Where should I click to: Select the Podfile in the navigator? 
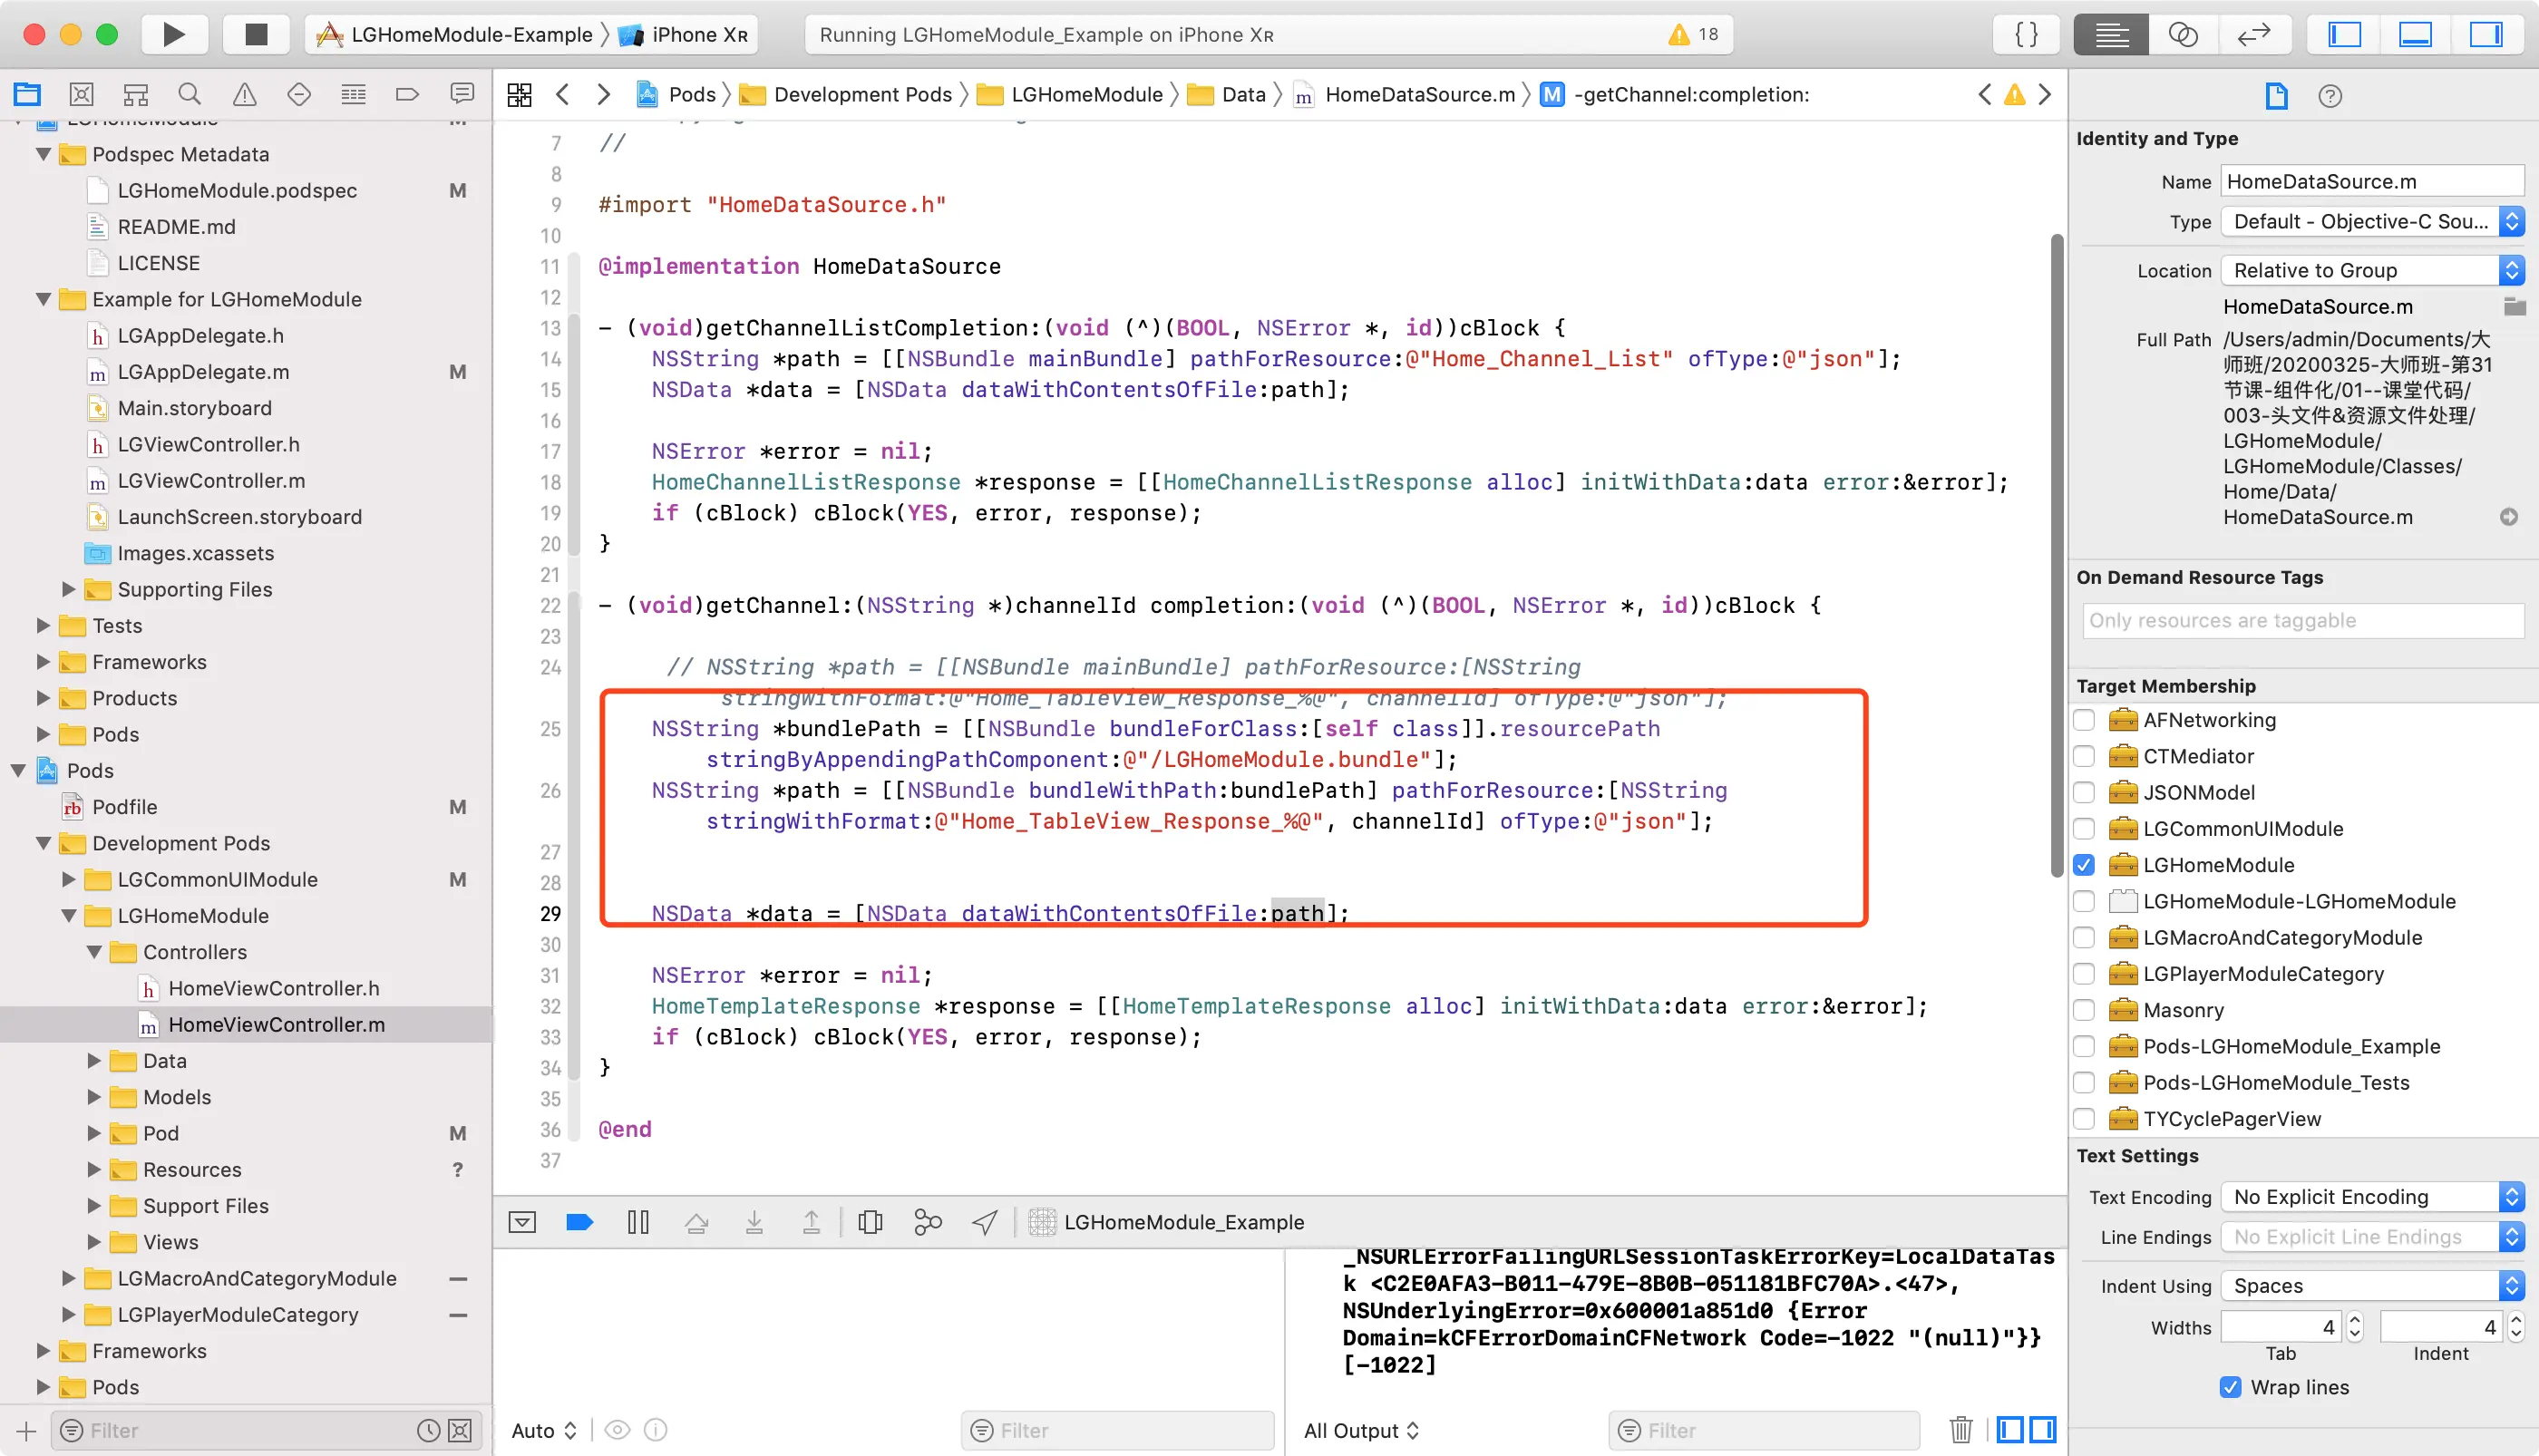point(124,807)
